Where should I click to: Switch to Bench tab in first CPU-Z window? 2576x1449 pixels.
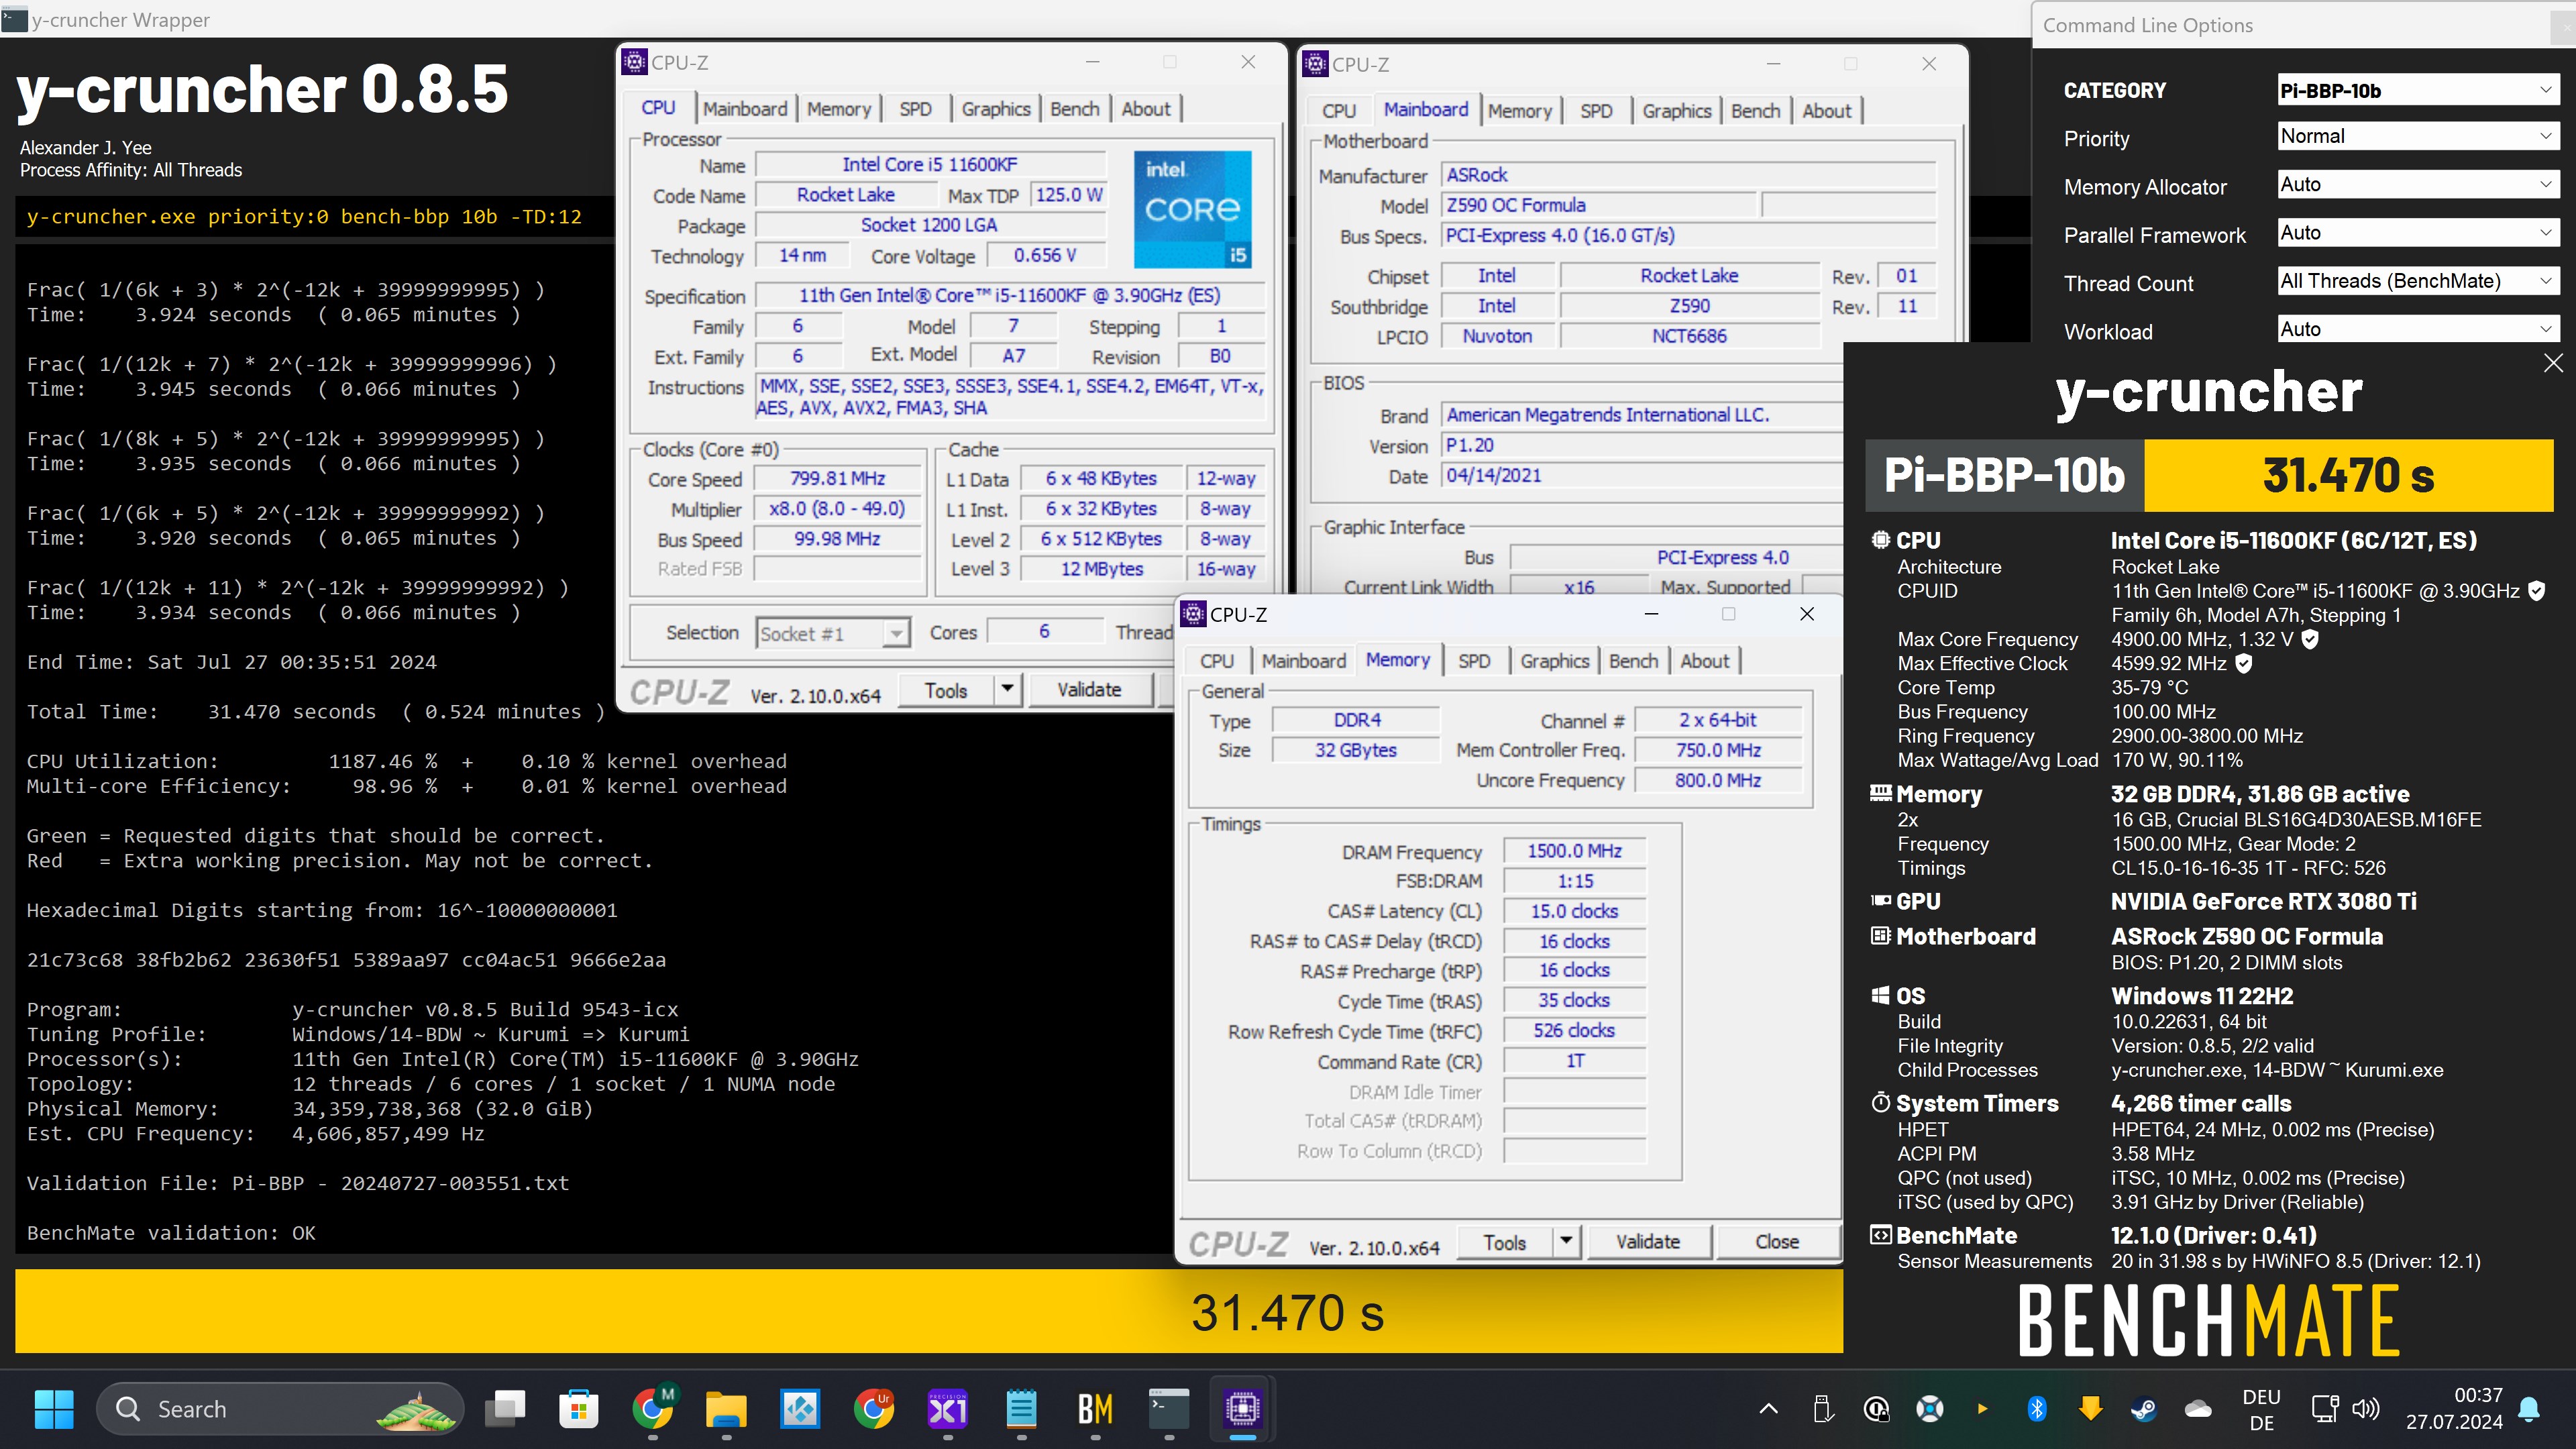tap(1074, 109)
